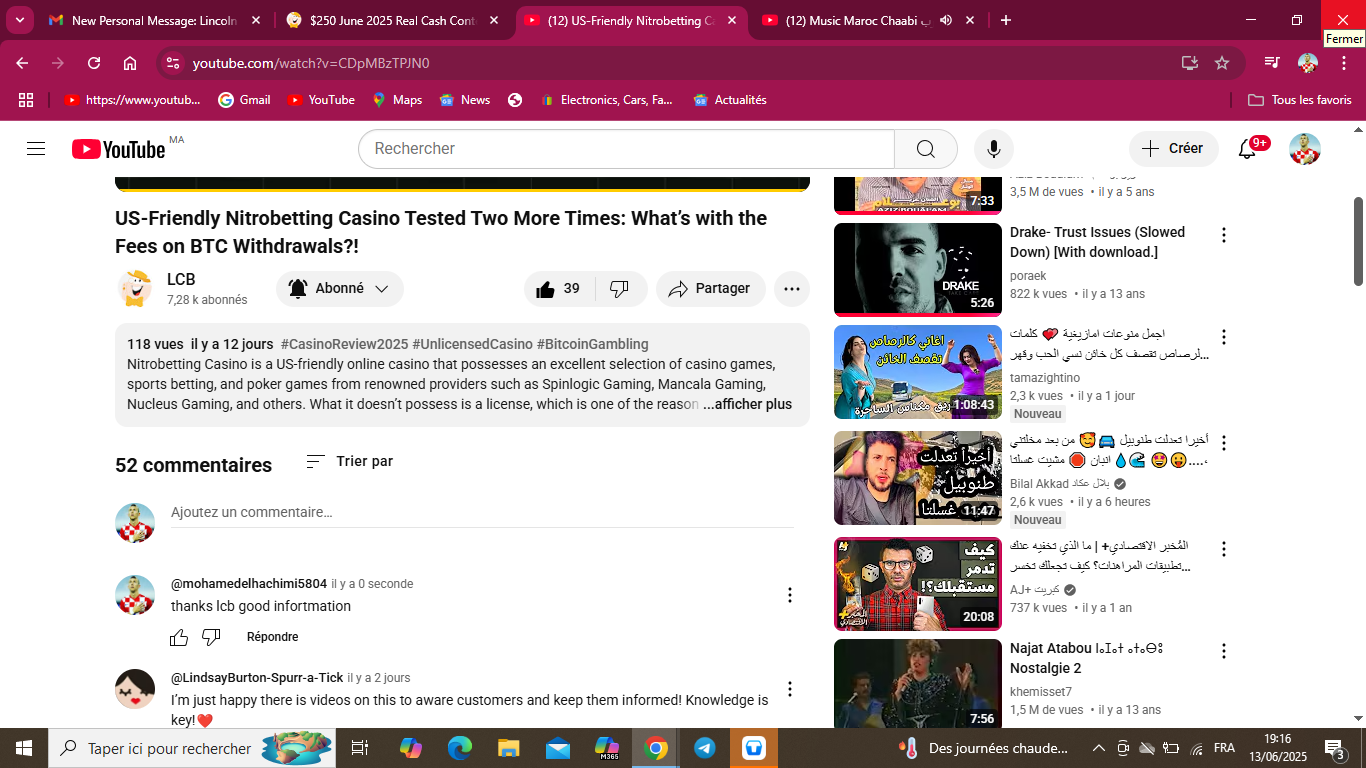This screenshot has width=1366, height=768.
Task: Open the #CasinoReview2025 hashtag
Action: click(344, 344)
